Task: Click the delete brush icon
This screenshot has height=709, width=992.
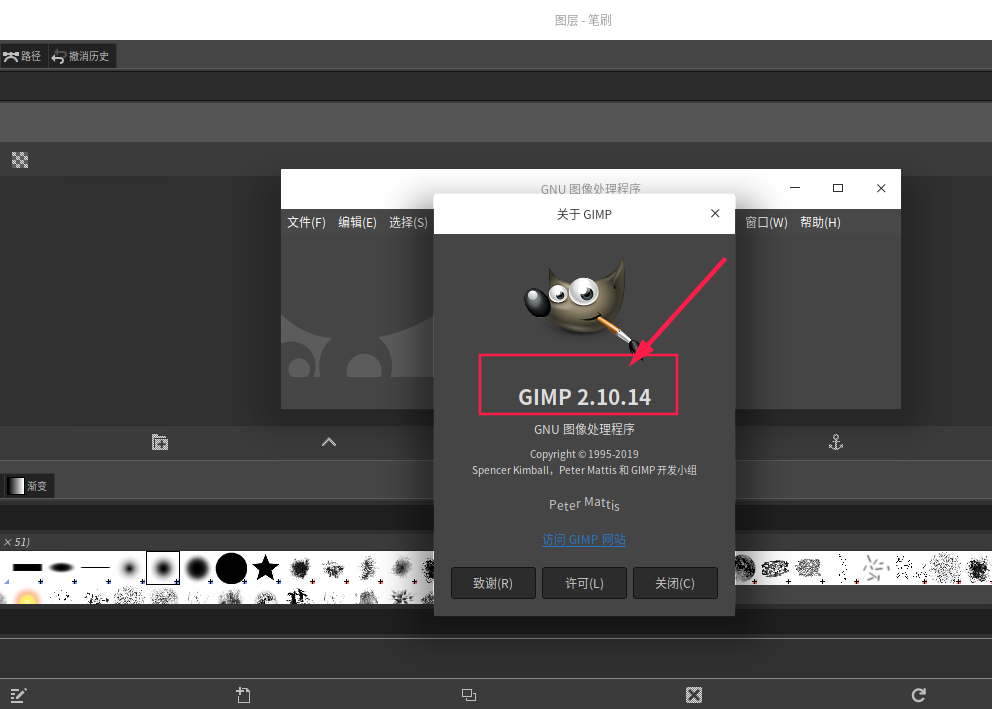Action: pos(694,695)
